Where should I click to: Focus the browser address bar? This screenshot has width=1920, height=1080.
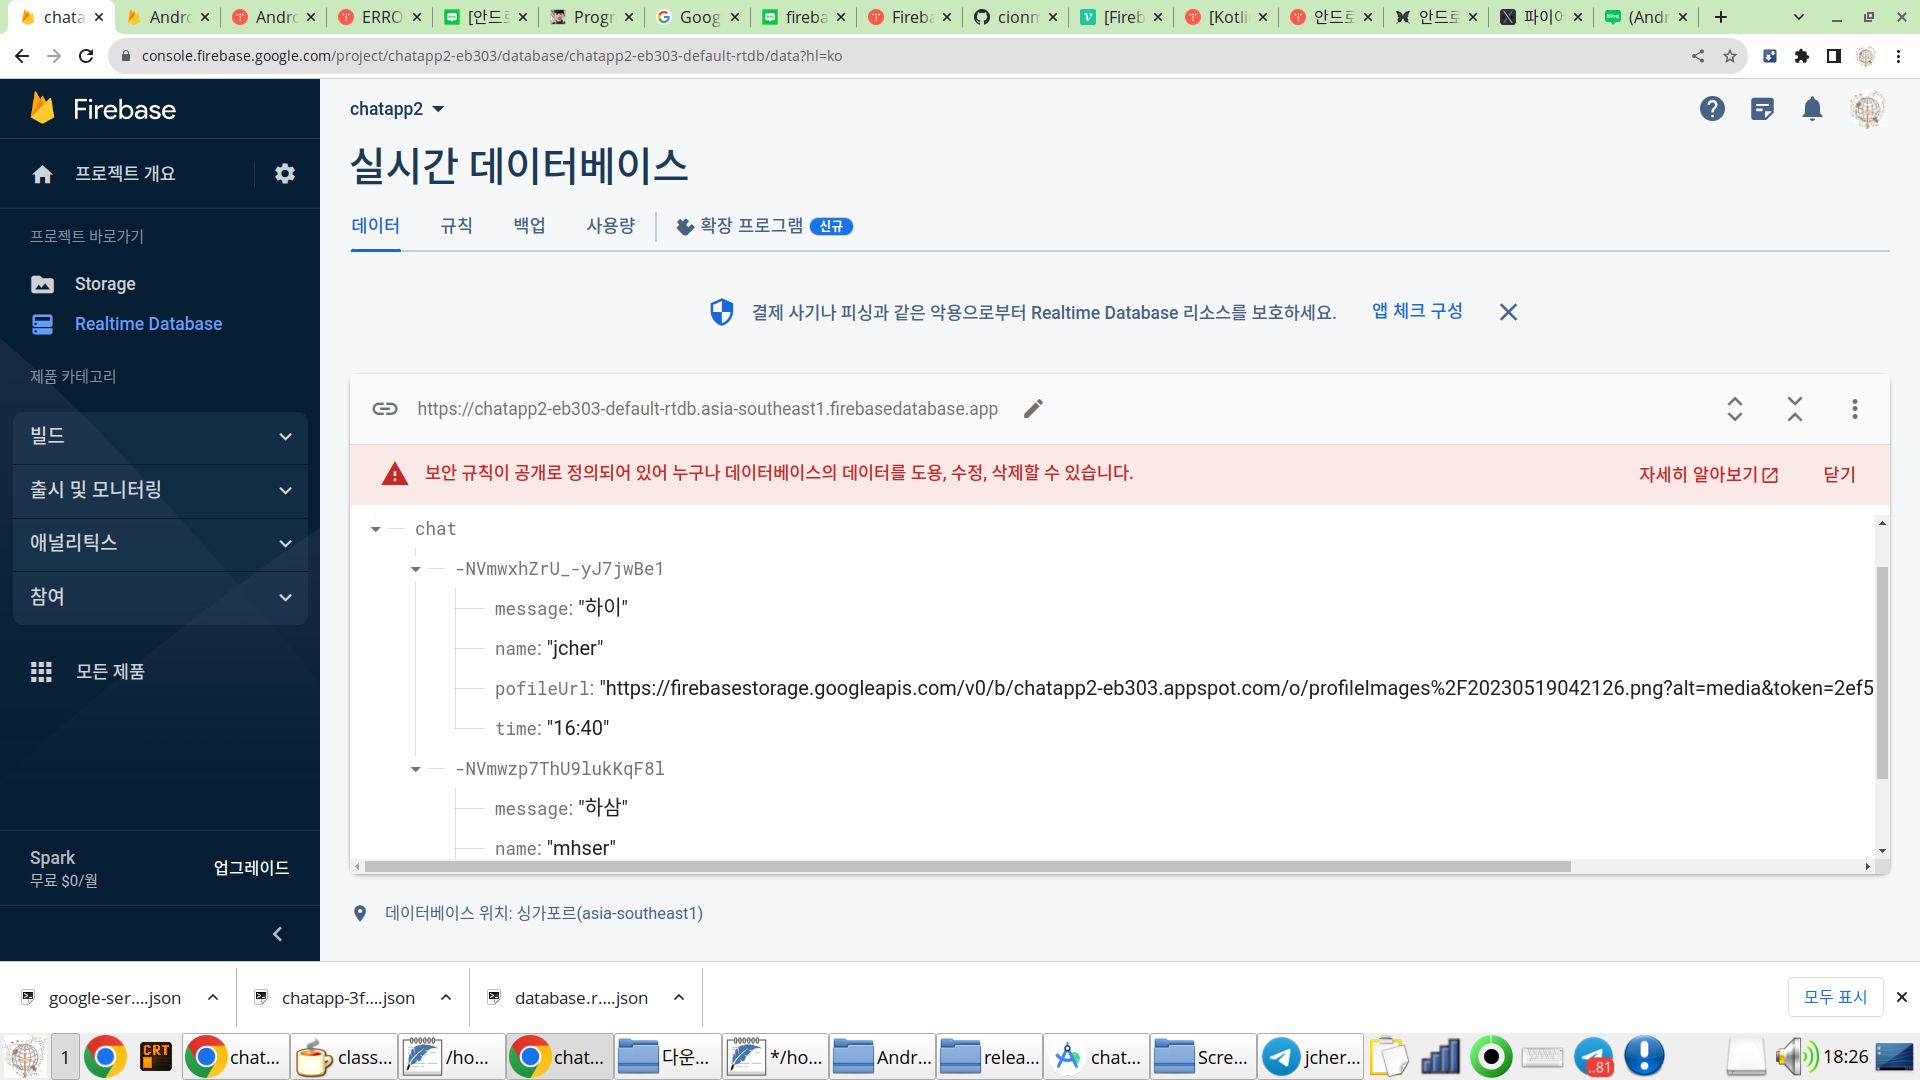[900, 56]
